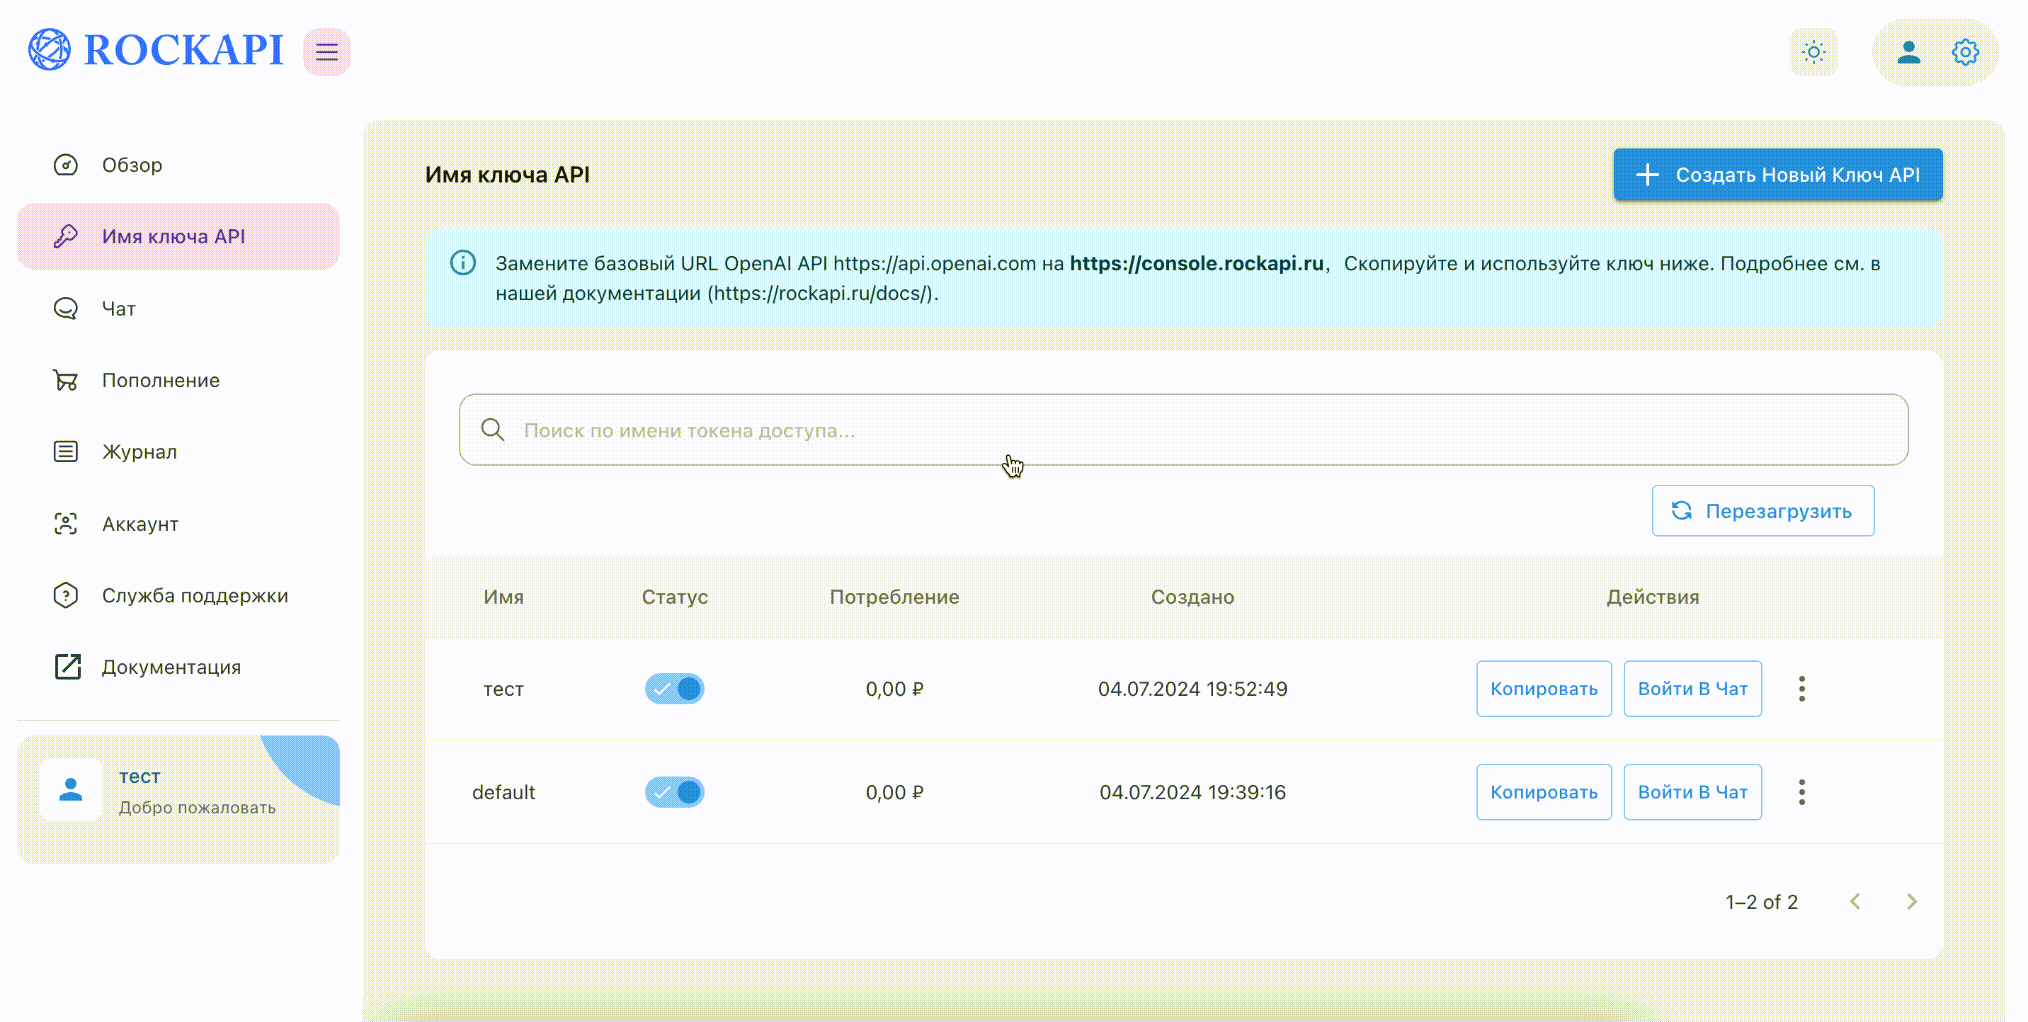Image resolution: width=2028 pixels, height=1022 pixels.
Task: Click Создать Новый Ключ API button
Action: 1778,175
